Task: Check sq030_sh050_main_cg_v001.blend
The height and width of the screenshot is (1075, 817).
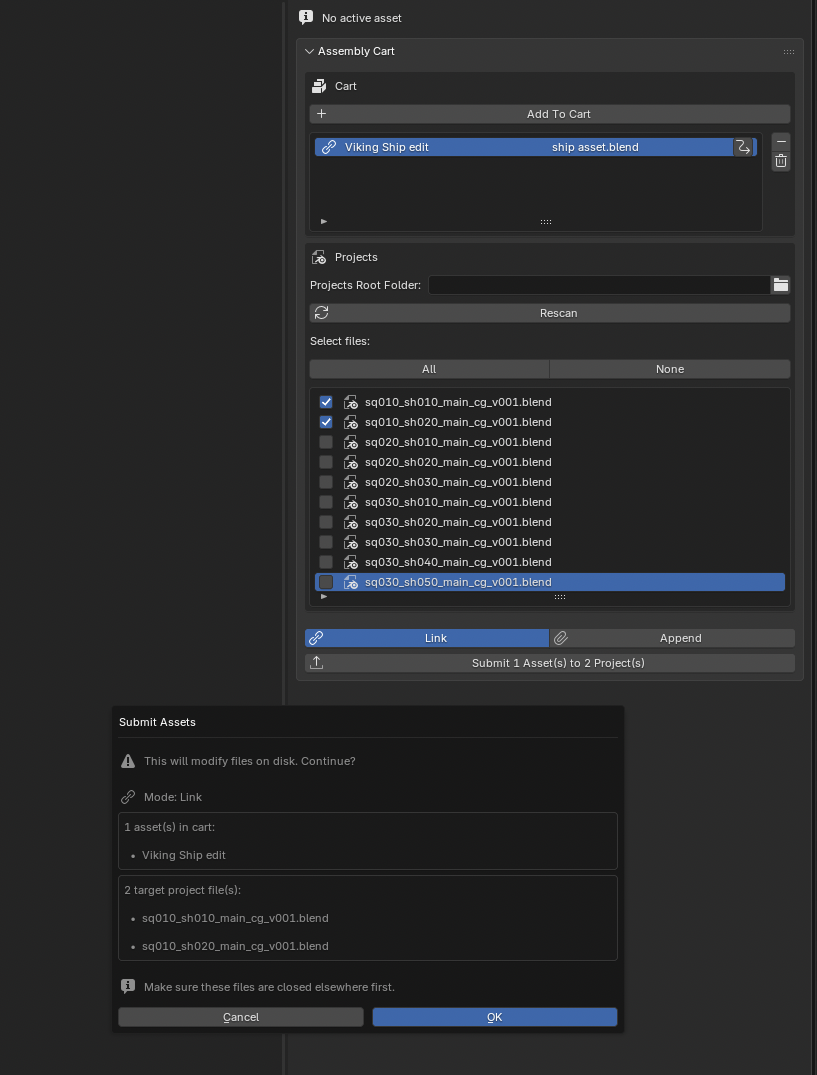Action: coord(326,582)
